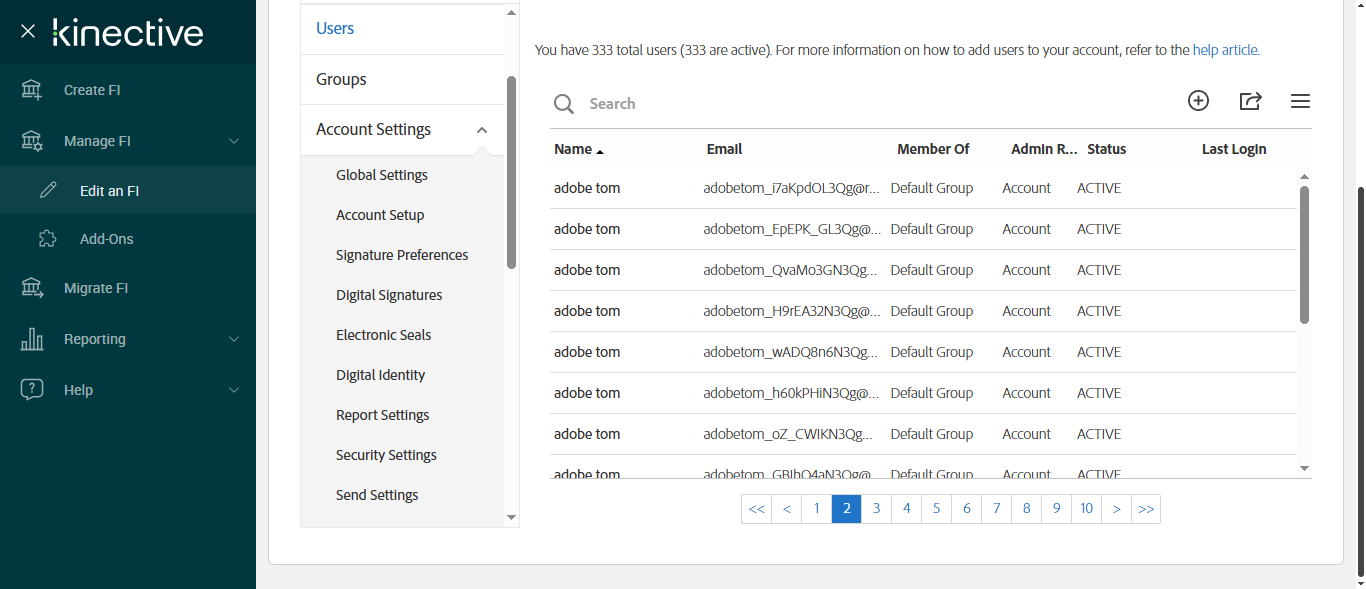Image resolution: width=1366 pixels, height=589 pixels.
Task: Select Security Settings menu item
Action: (x=386, y=455)
